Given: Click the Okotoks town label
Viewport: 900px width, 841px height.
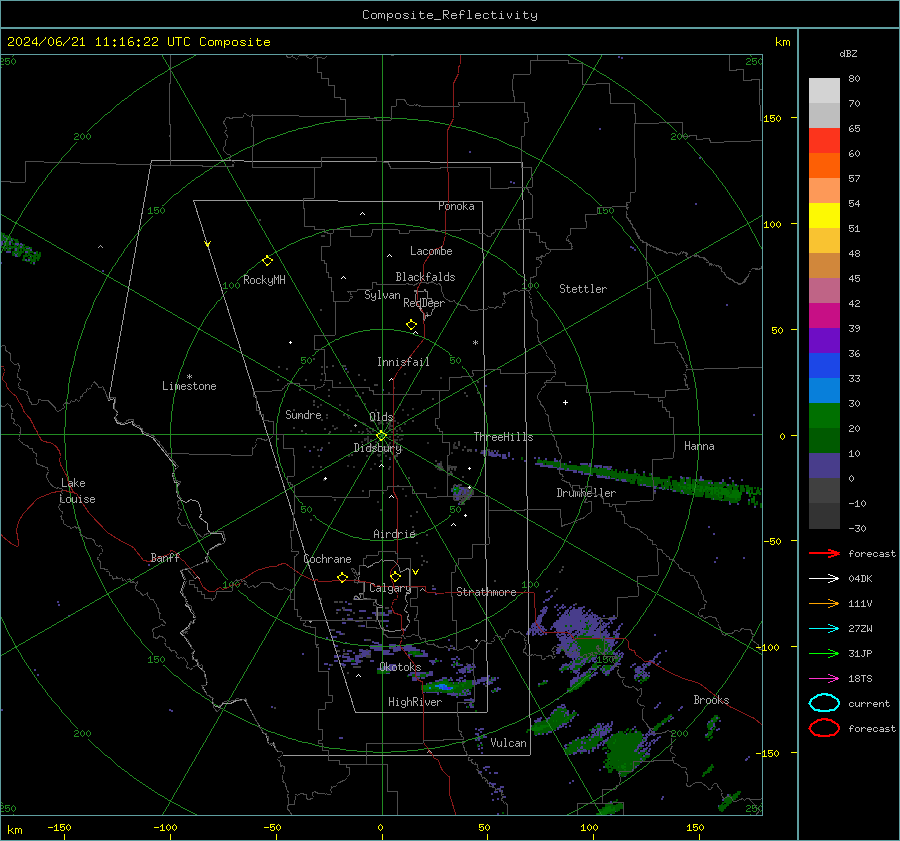Looking at the screenshot, I should tap(400, 667).
